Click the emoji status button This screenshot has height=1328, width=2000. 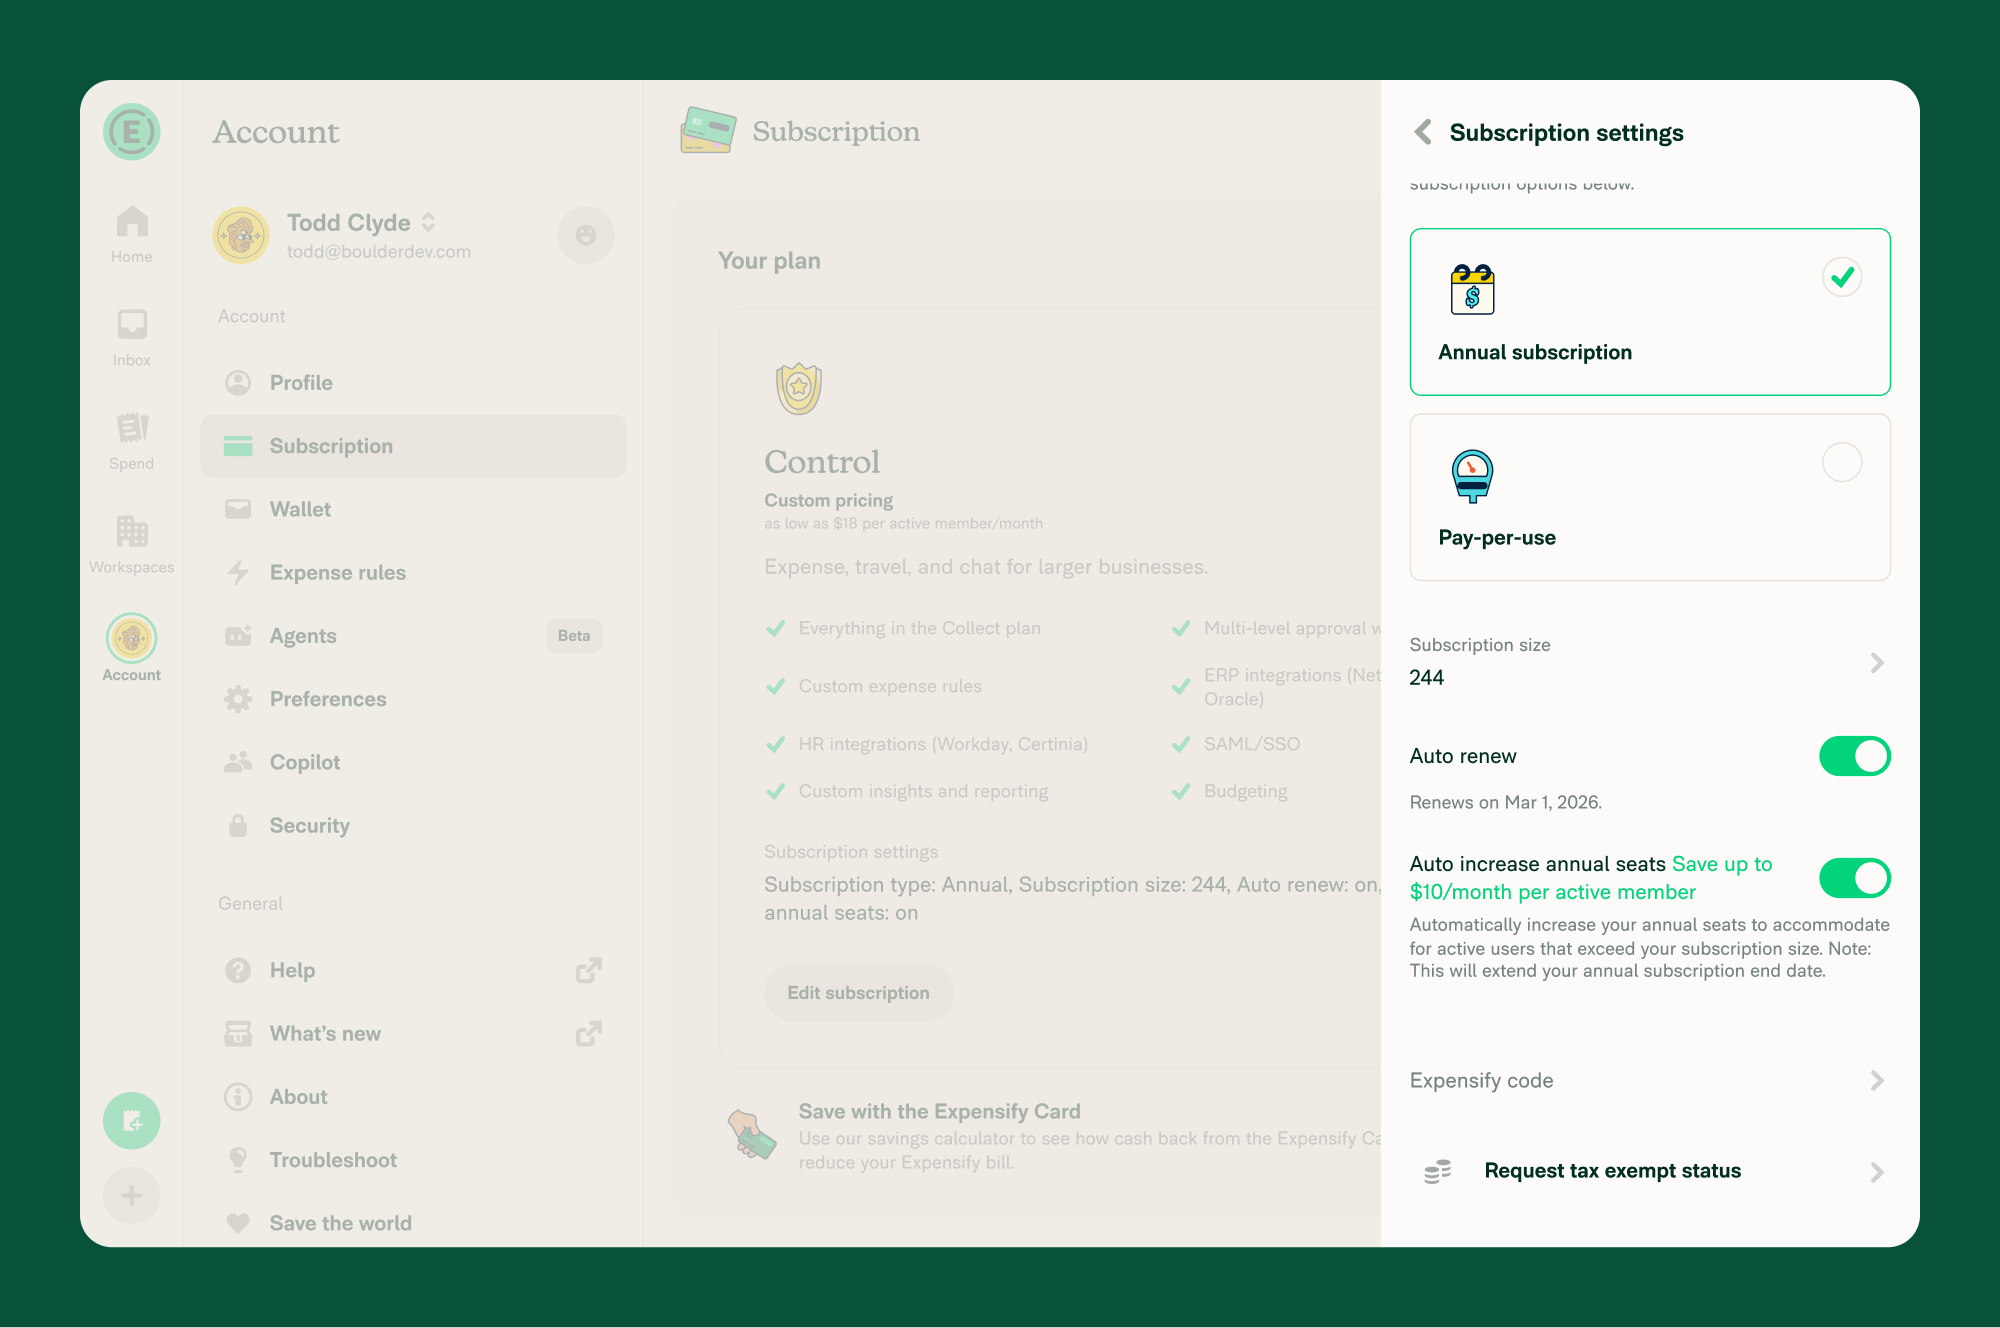coord(586,236)
